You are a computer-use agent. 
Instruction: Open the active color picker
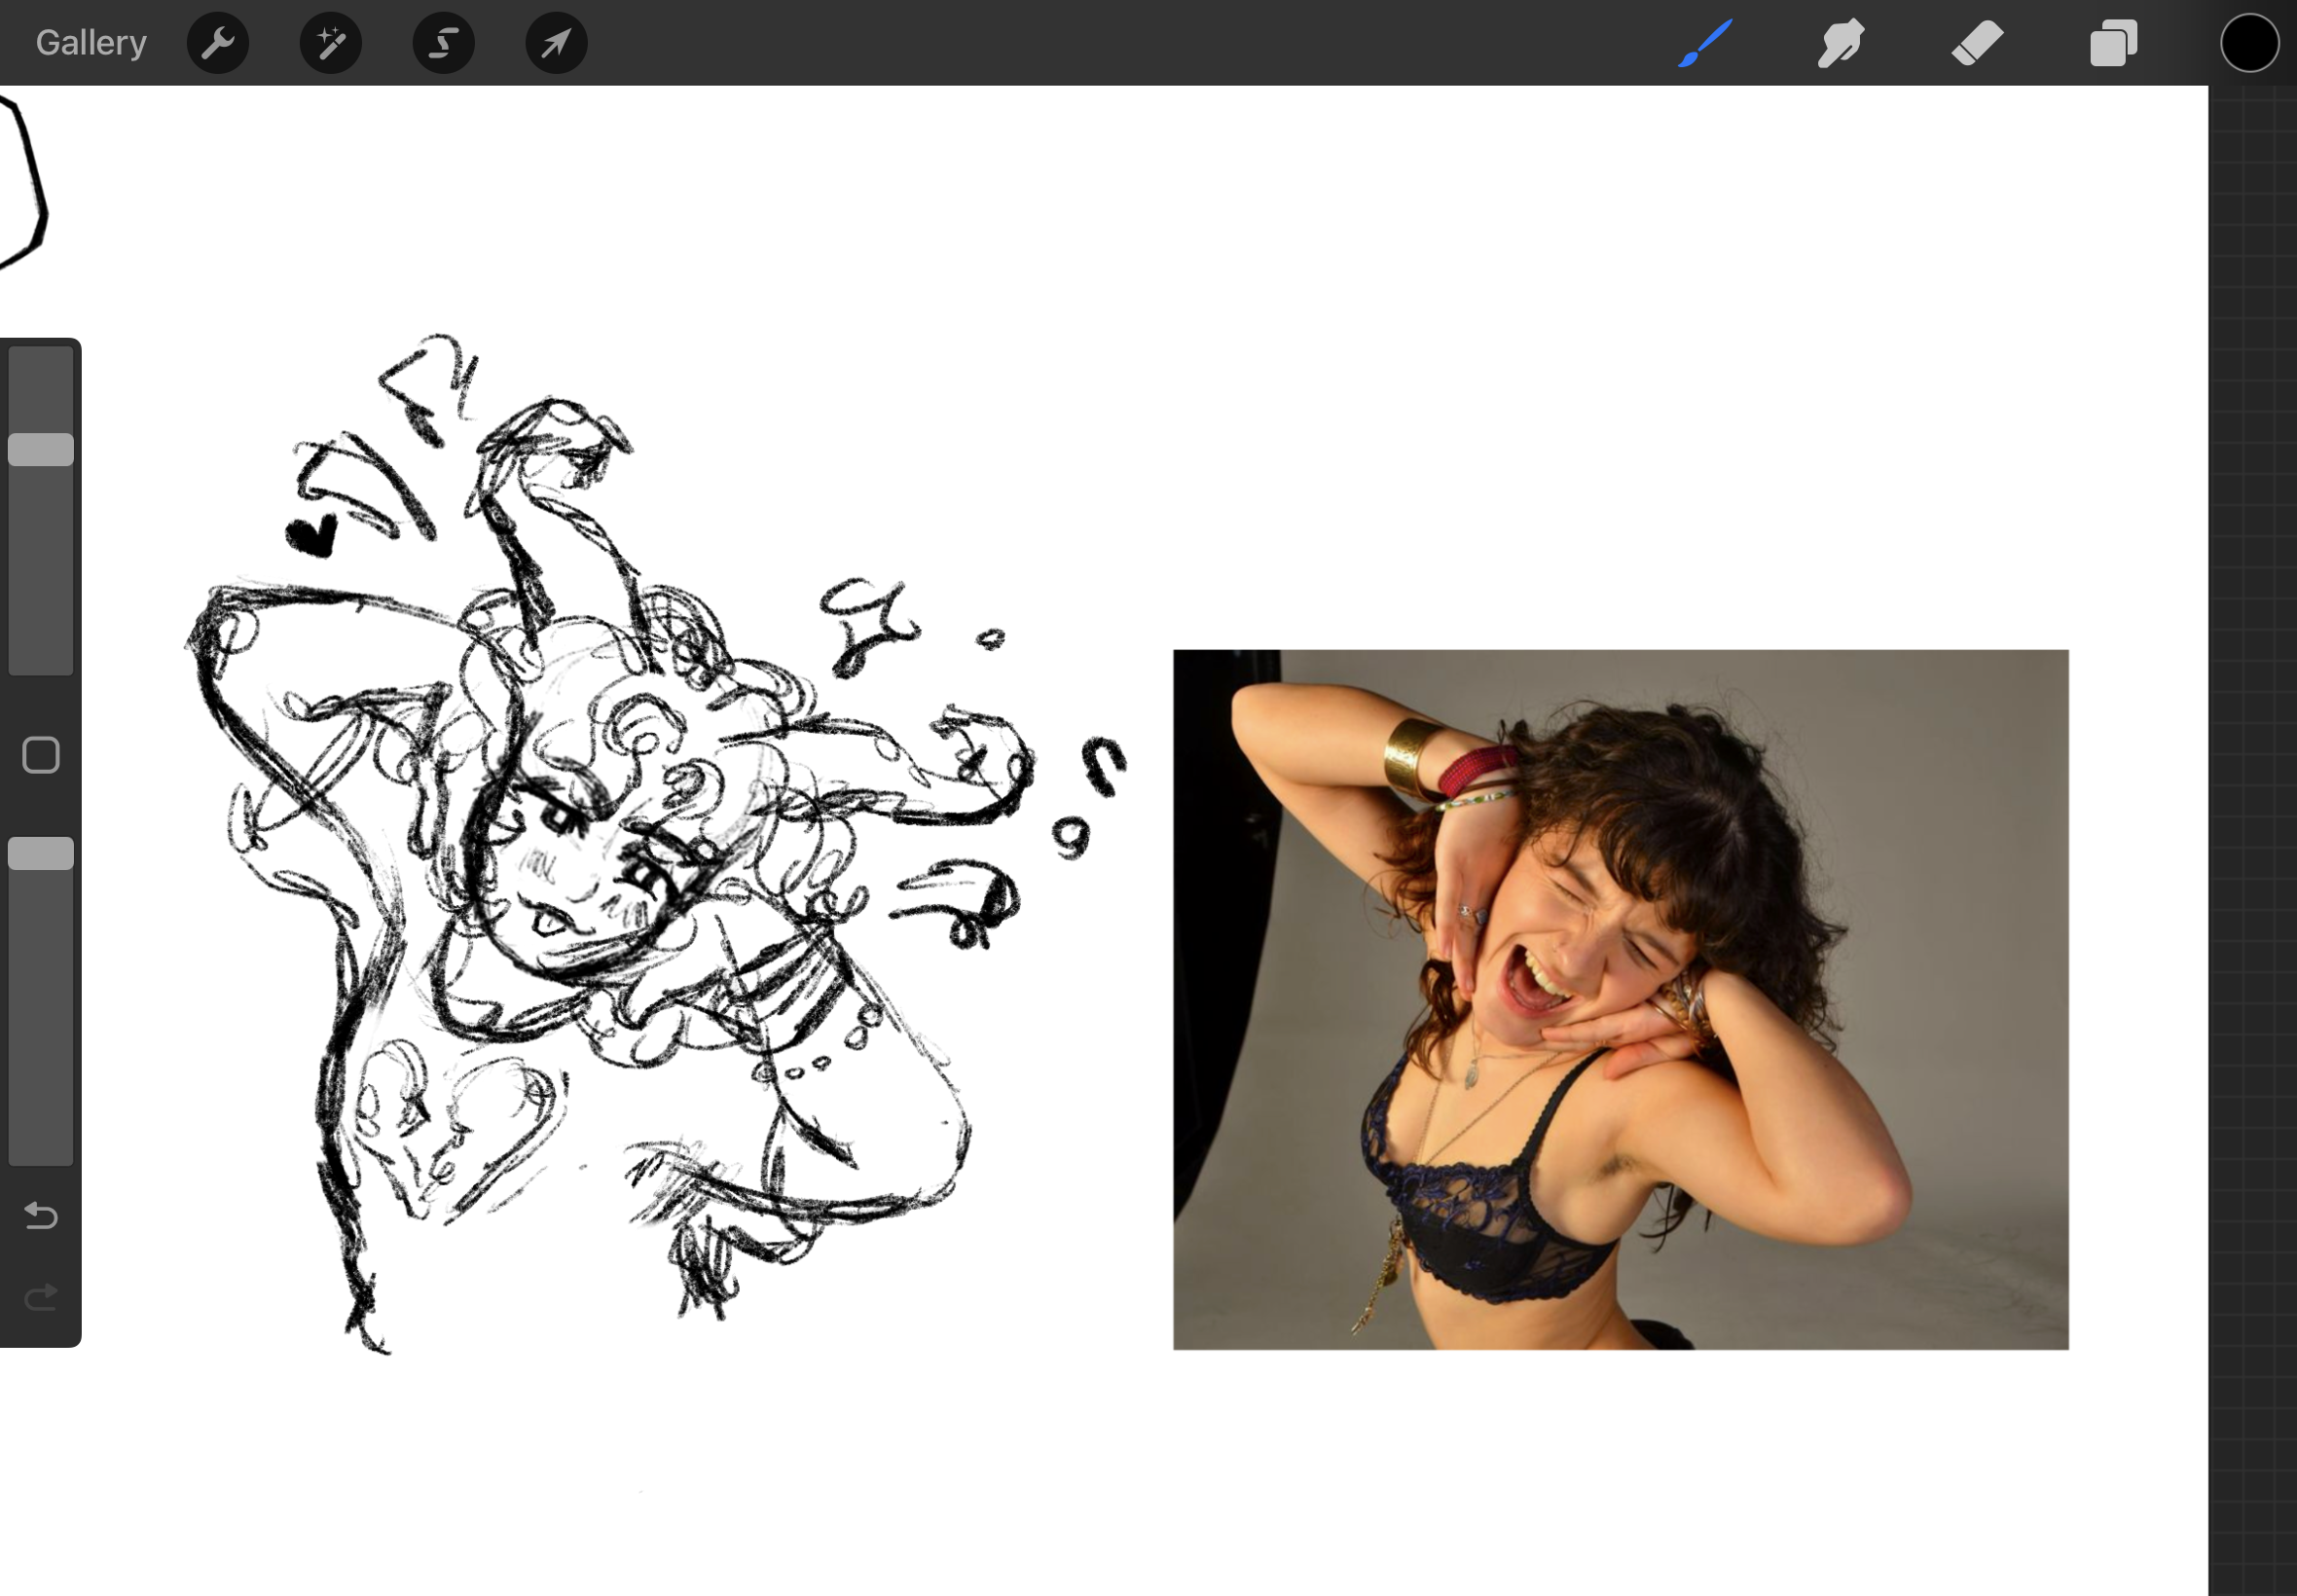point(2250,43)
